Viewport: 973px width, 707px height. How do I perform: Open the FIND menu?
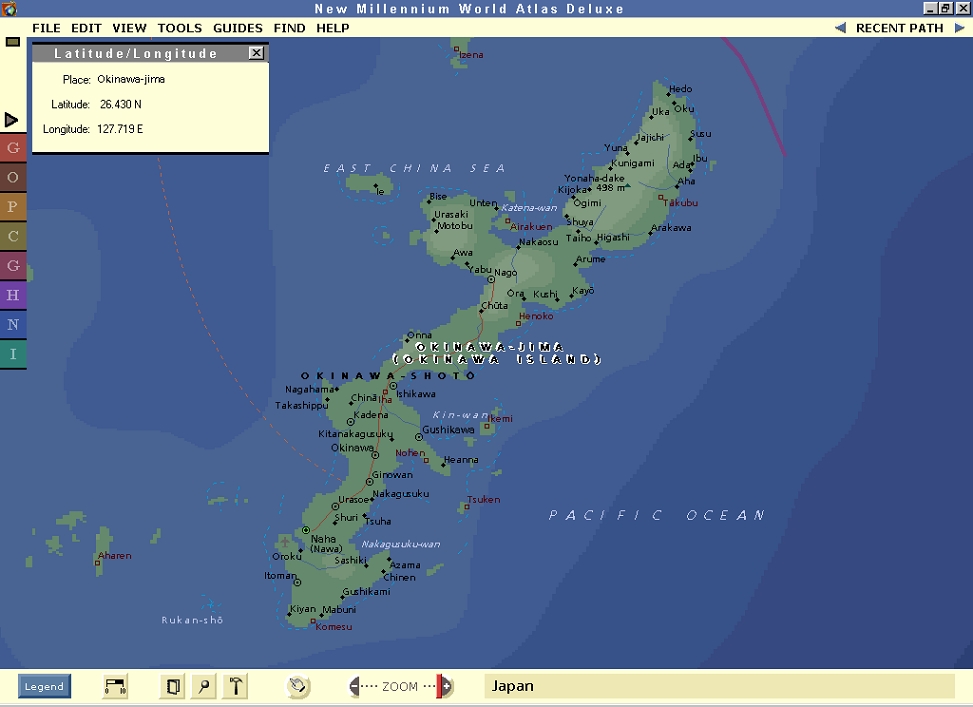[290, 28]
